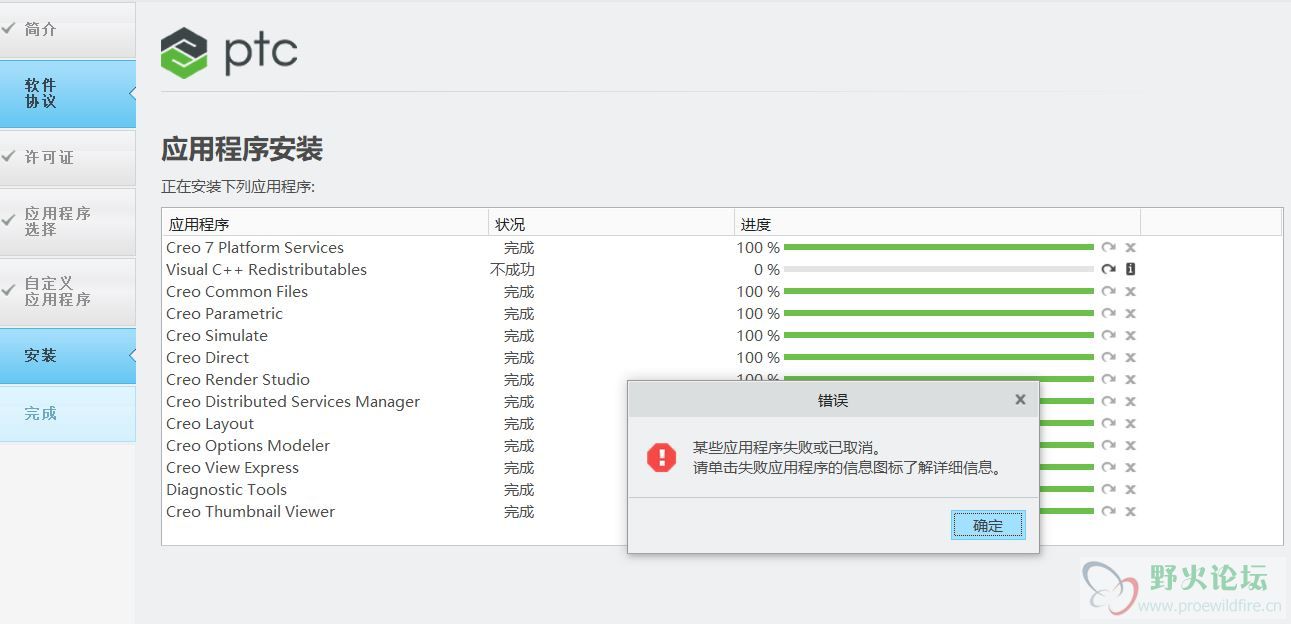Click retry icon for Creo Distributed Services Manager

click(1108, 401)
